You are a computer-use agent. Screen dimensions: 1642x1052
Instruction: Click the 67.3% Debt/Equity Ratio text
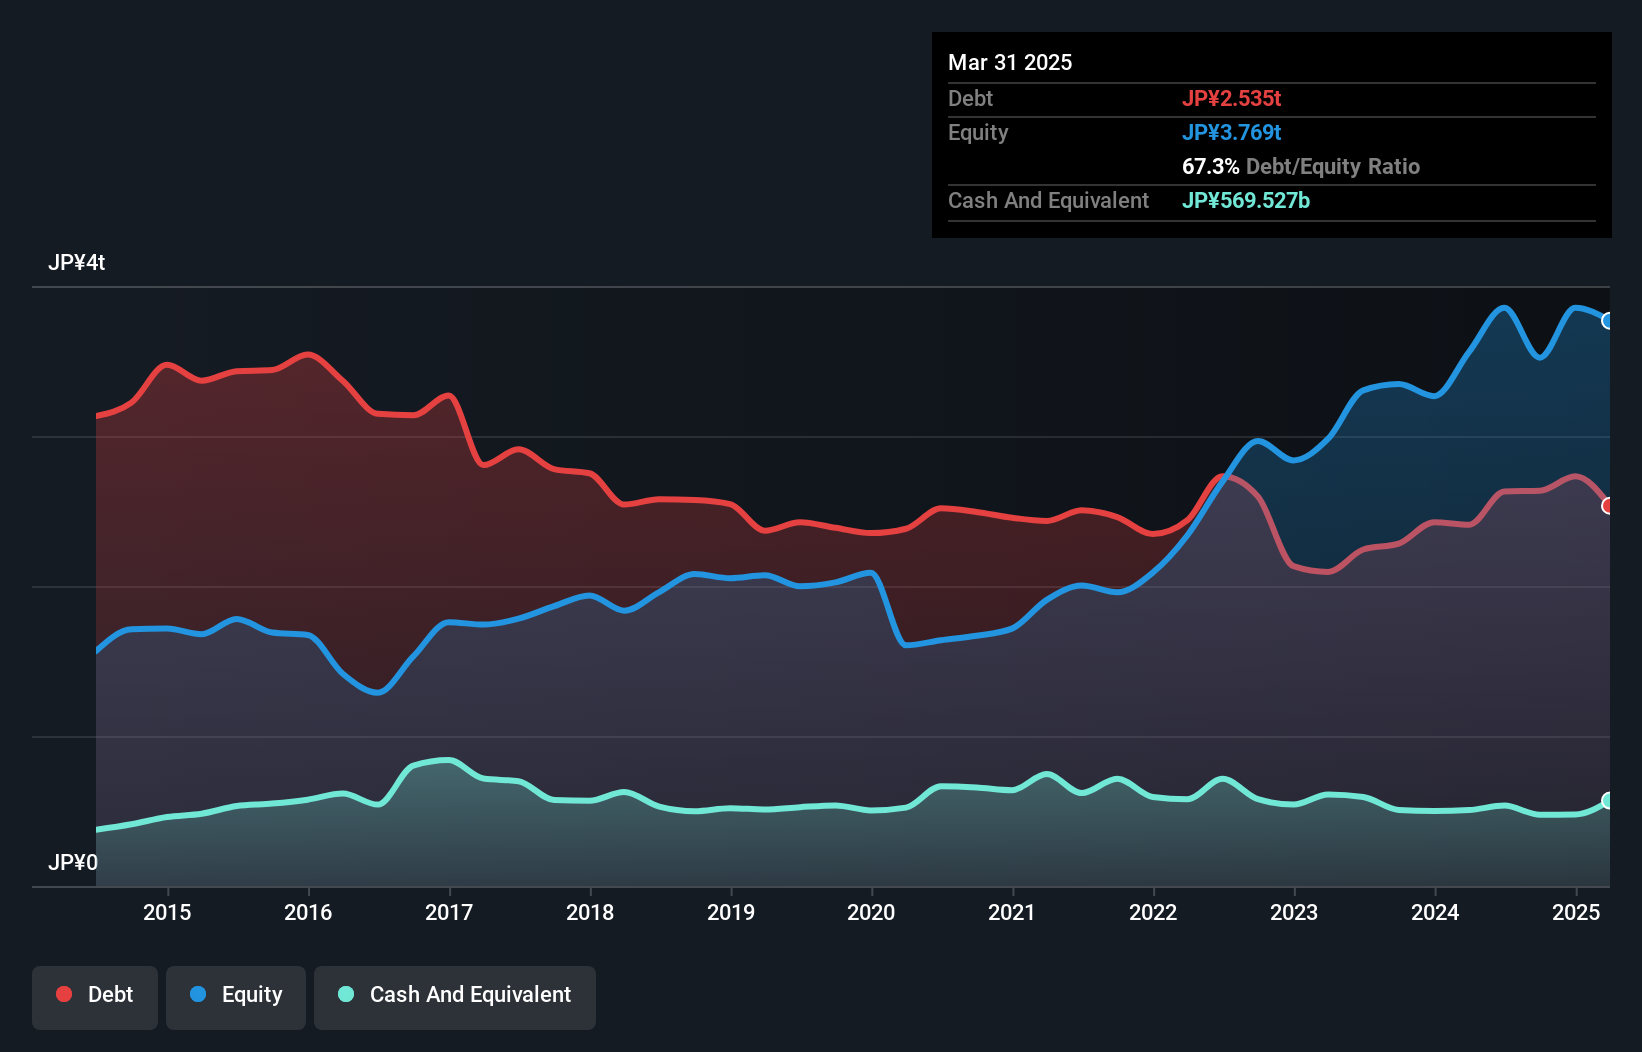coord(1301,166)
